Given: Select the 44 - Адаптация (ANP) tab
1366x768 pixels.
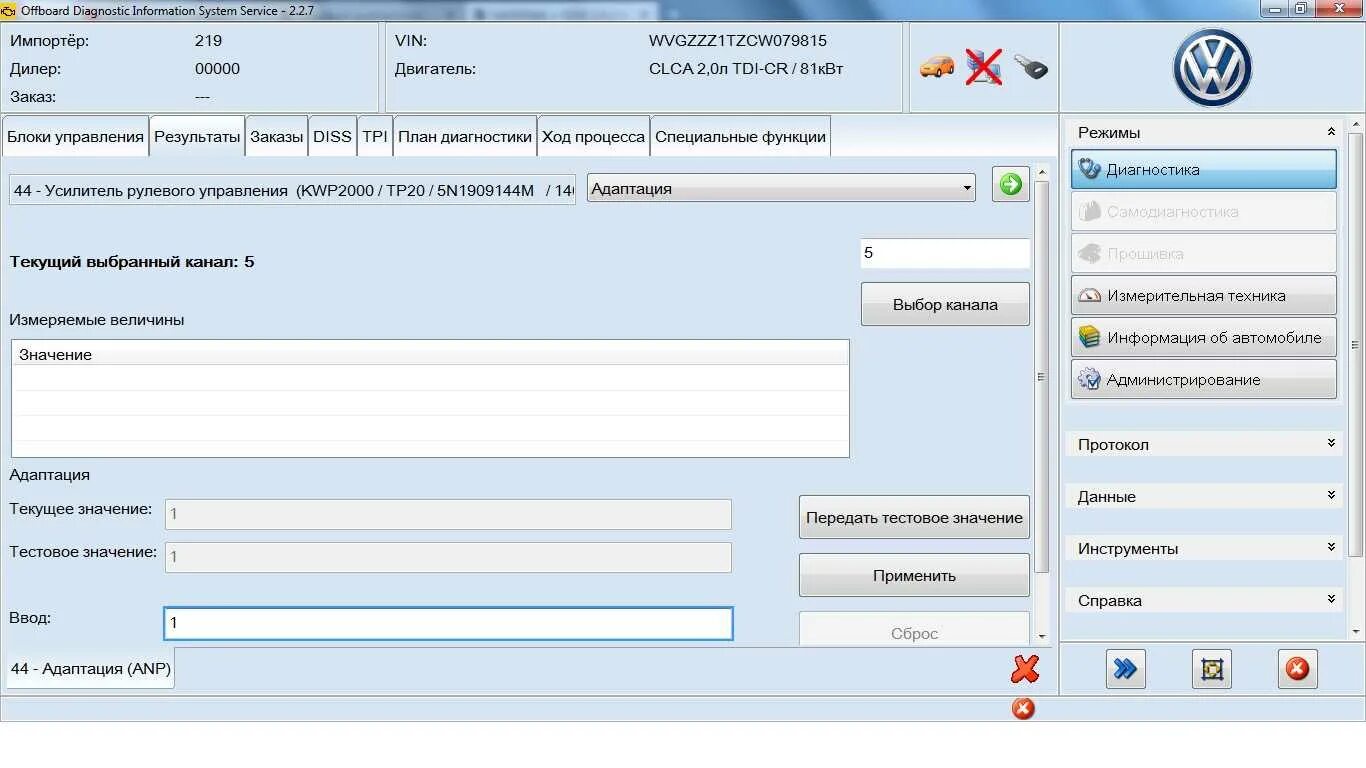Looking at the screenshot, I should (x=90, y=668).
